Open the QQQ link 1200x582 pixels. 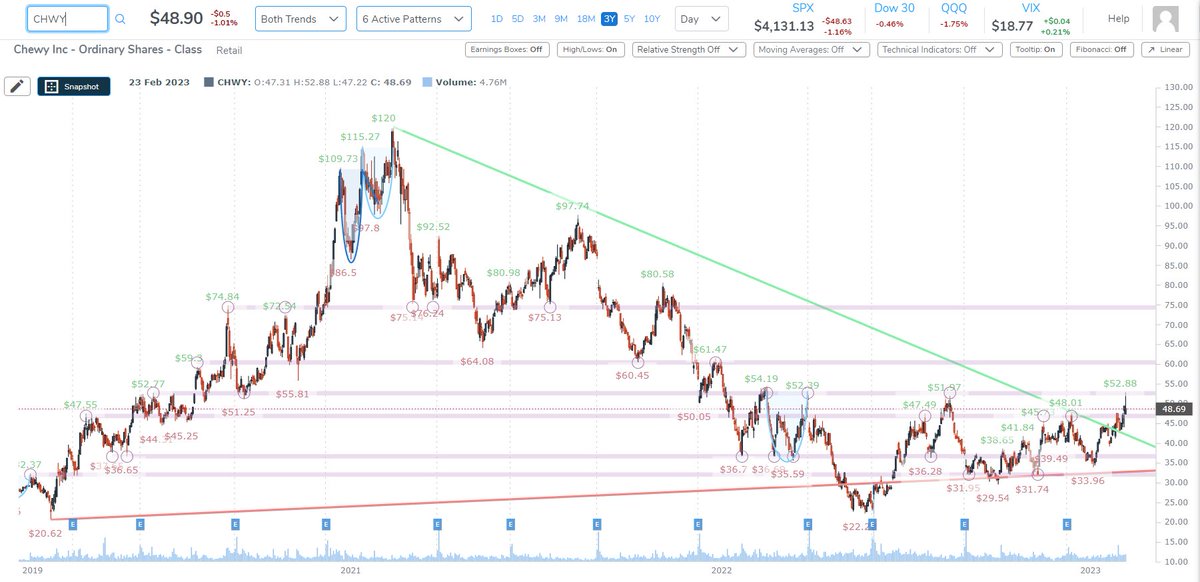[x=956, y=7]
